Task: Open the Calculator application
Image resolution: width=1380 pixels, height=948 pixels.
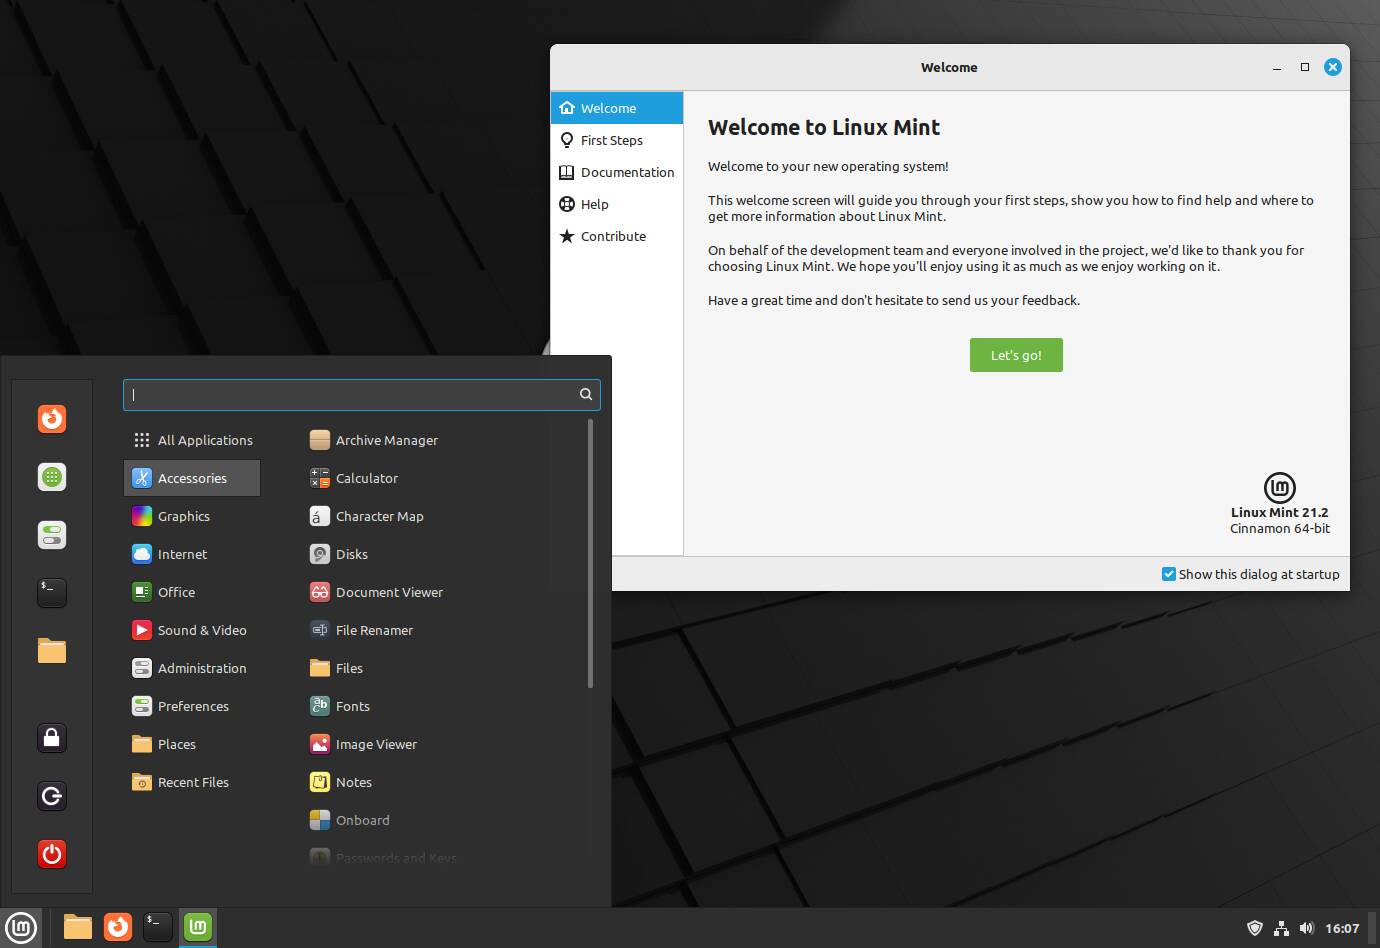Action: (366, 478)
